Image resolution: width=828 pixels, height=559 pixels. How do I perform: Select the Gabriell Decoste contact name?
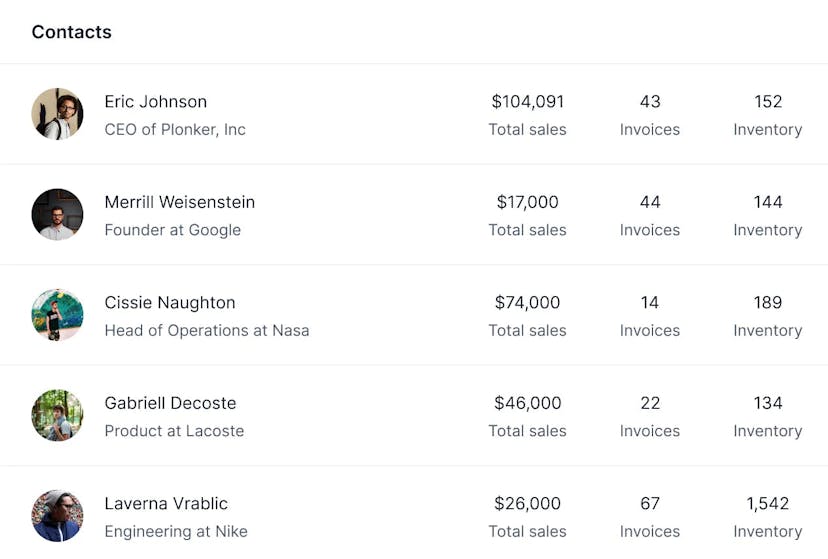[170, 403]
